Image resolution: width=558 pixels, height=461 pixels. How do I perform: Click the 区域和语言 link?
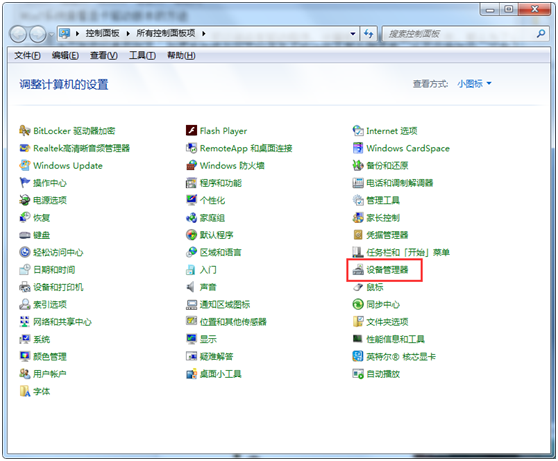tap(220, 252)
